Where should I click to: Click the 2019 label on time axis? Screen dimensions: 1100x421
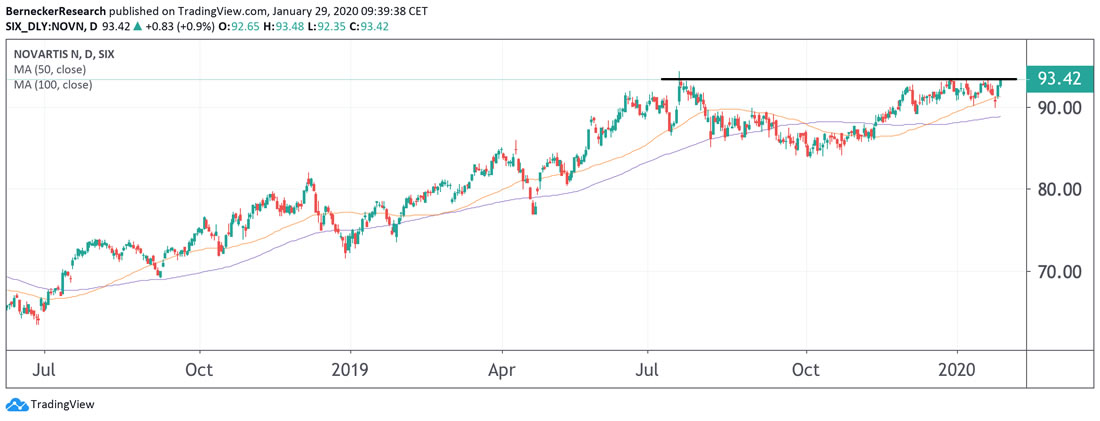click(350, 370)
